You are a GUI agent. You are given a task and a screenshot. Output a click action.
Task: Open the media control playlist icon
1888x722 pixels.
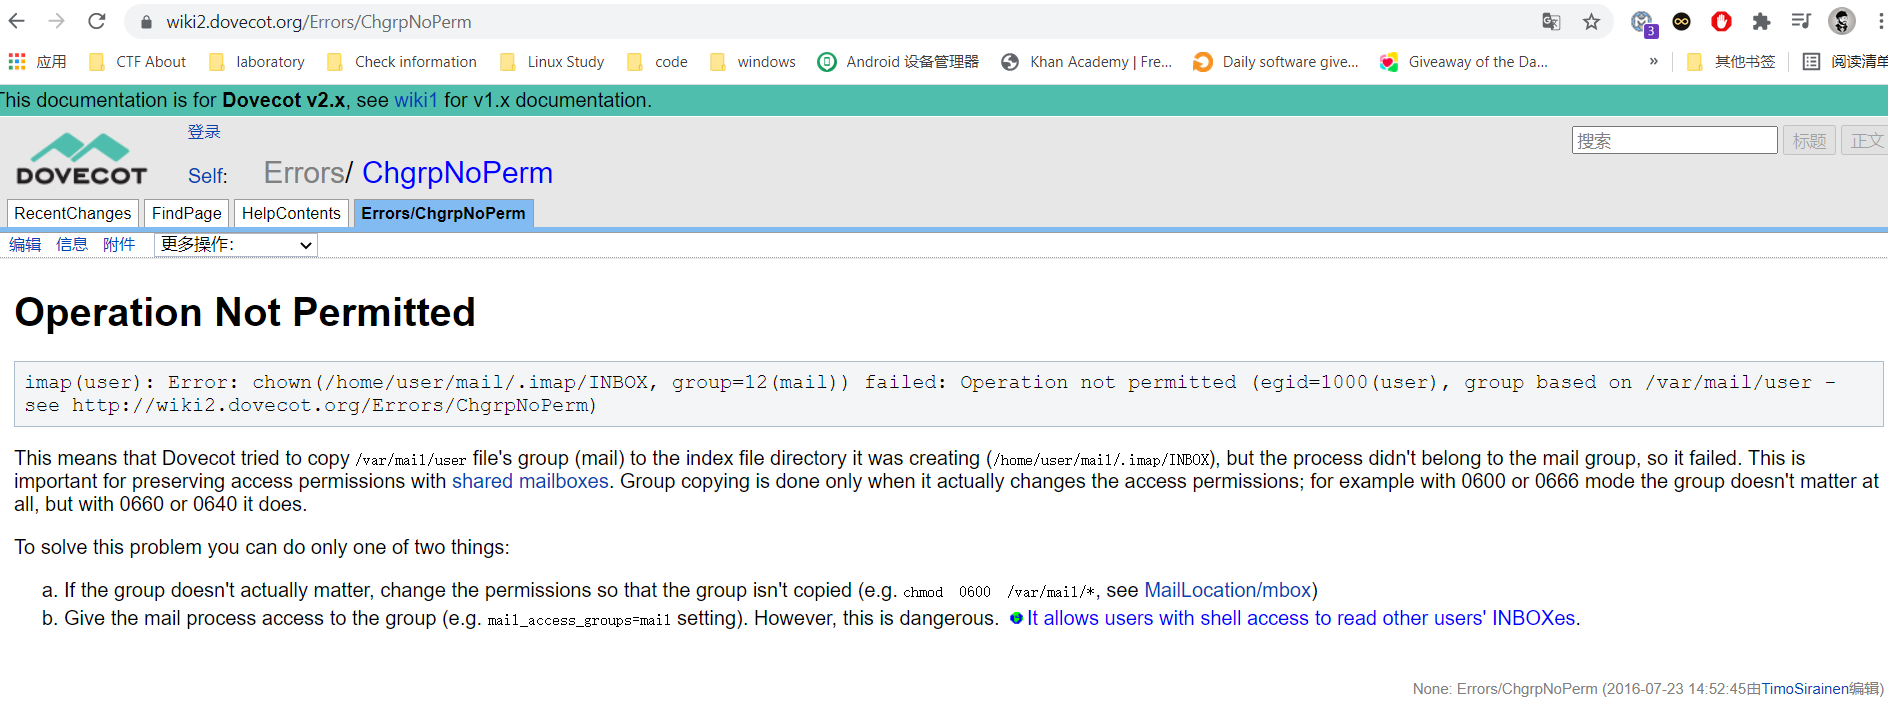[1801, 22]
